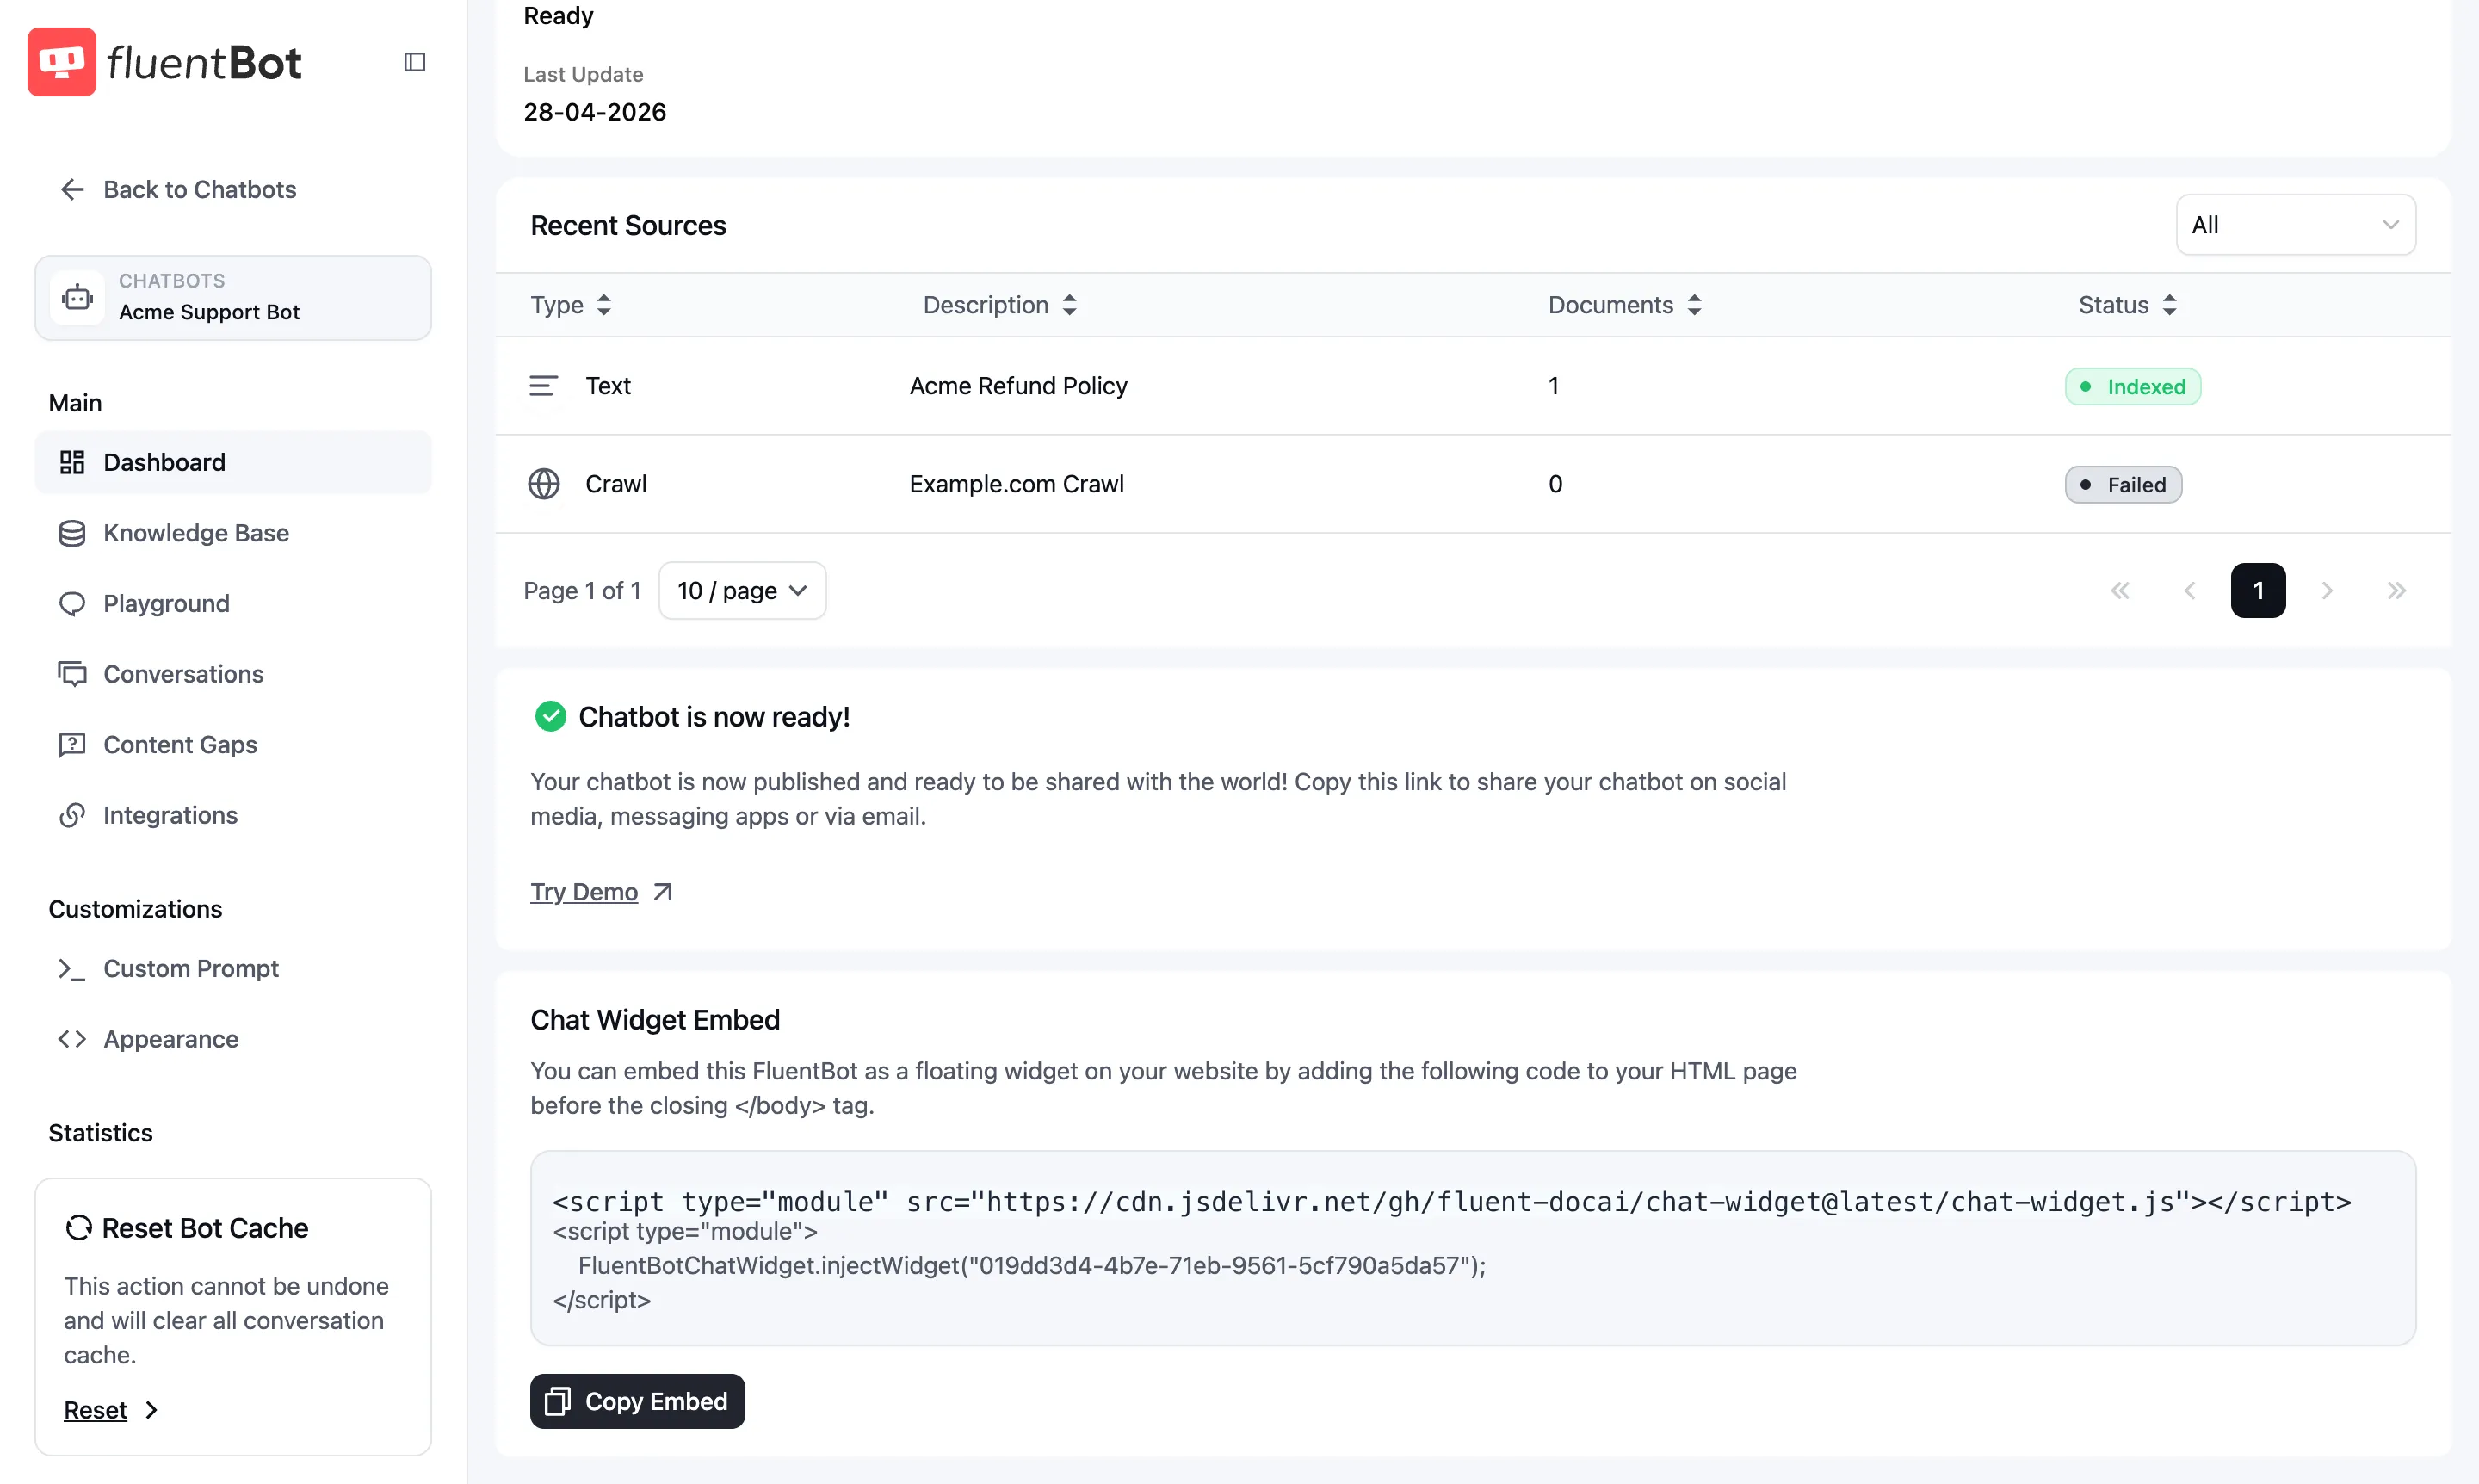This screenshot has height=1484, width=2479.
Task: Click the Conversations messages icon
Action: point(72,674)
